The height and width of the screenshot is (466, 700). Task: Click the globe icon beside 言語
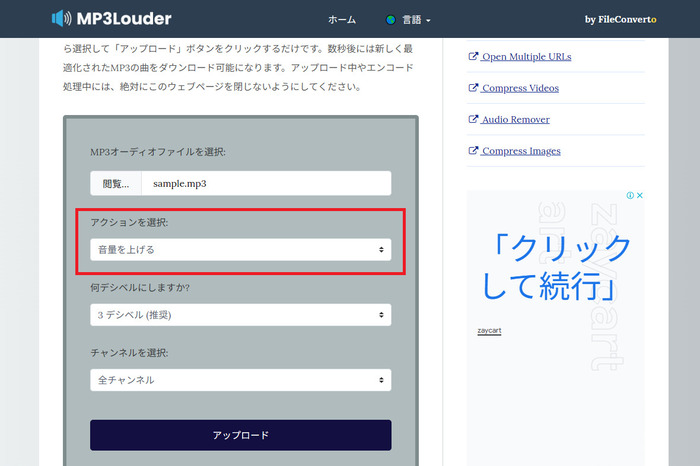pyautogui.click(x=391, y=20)
